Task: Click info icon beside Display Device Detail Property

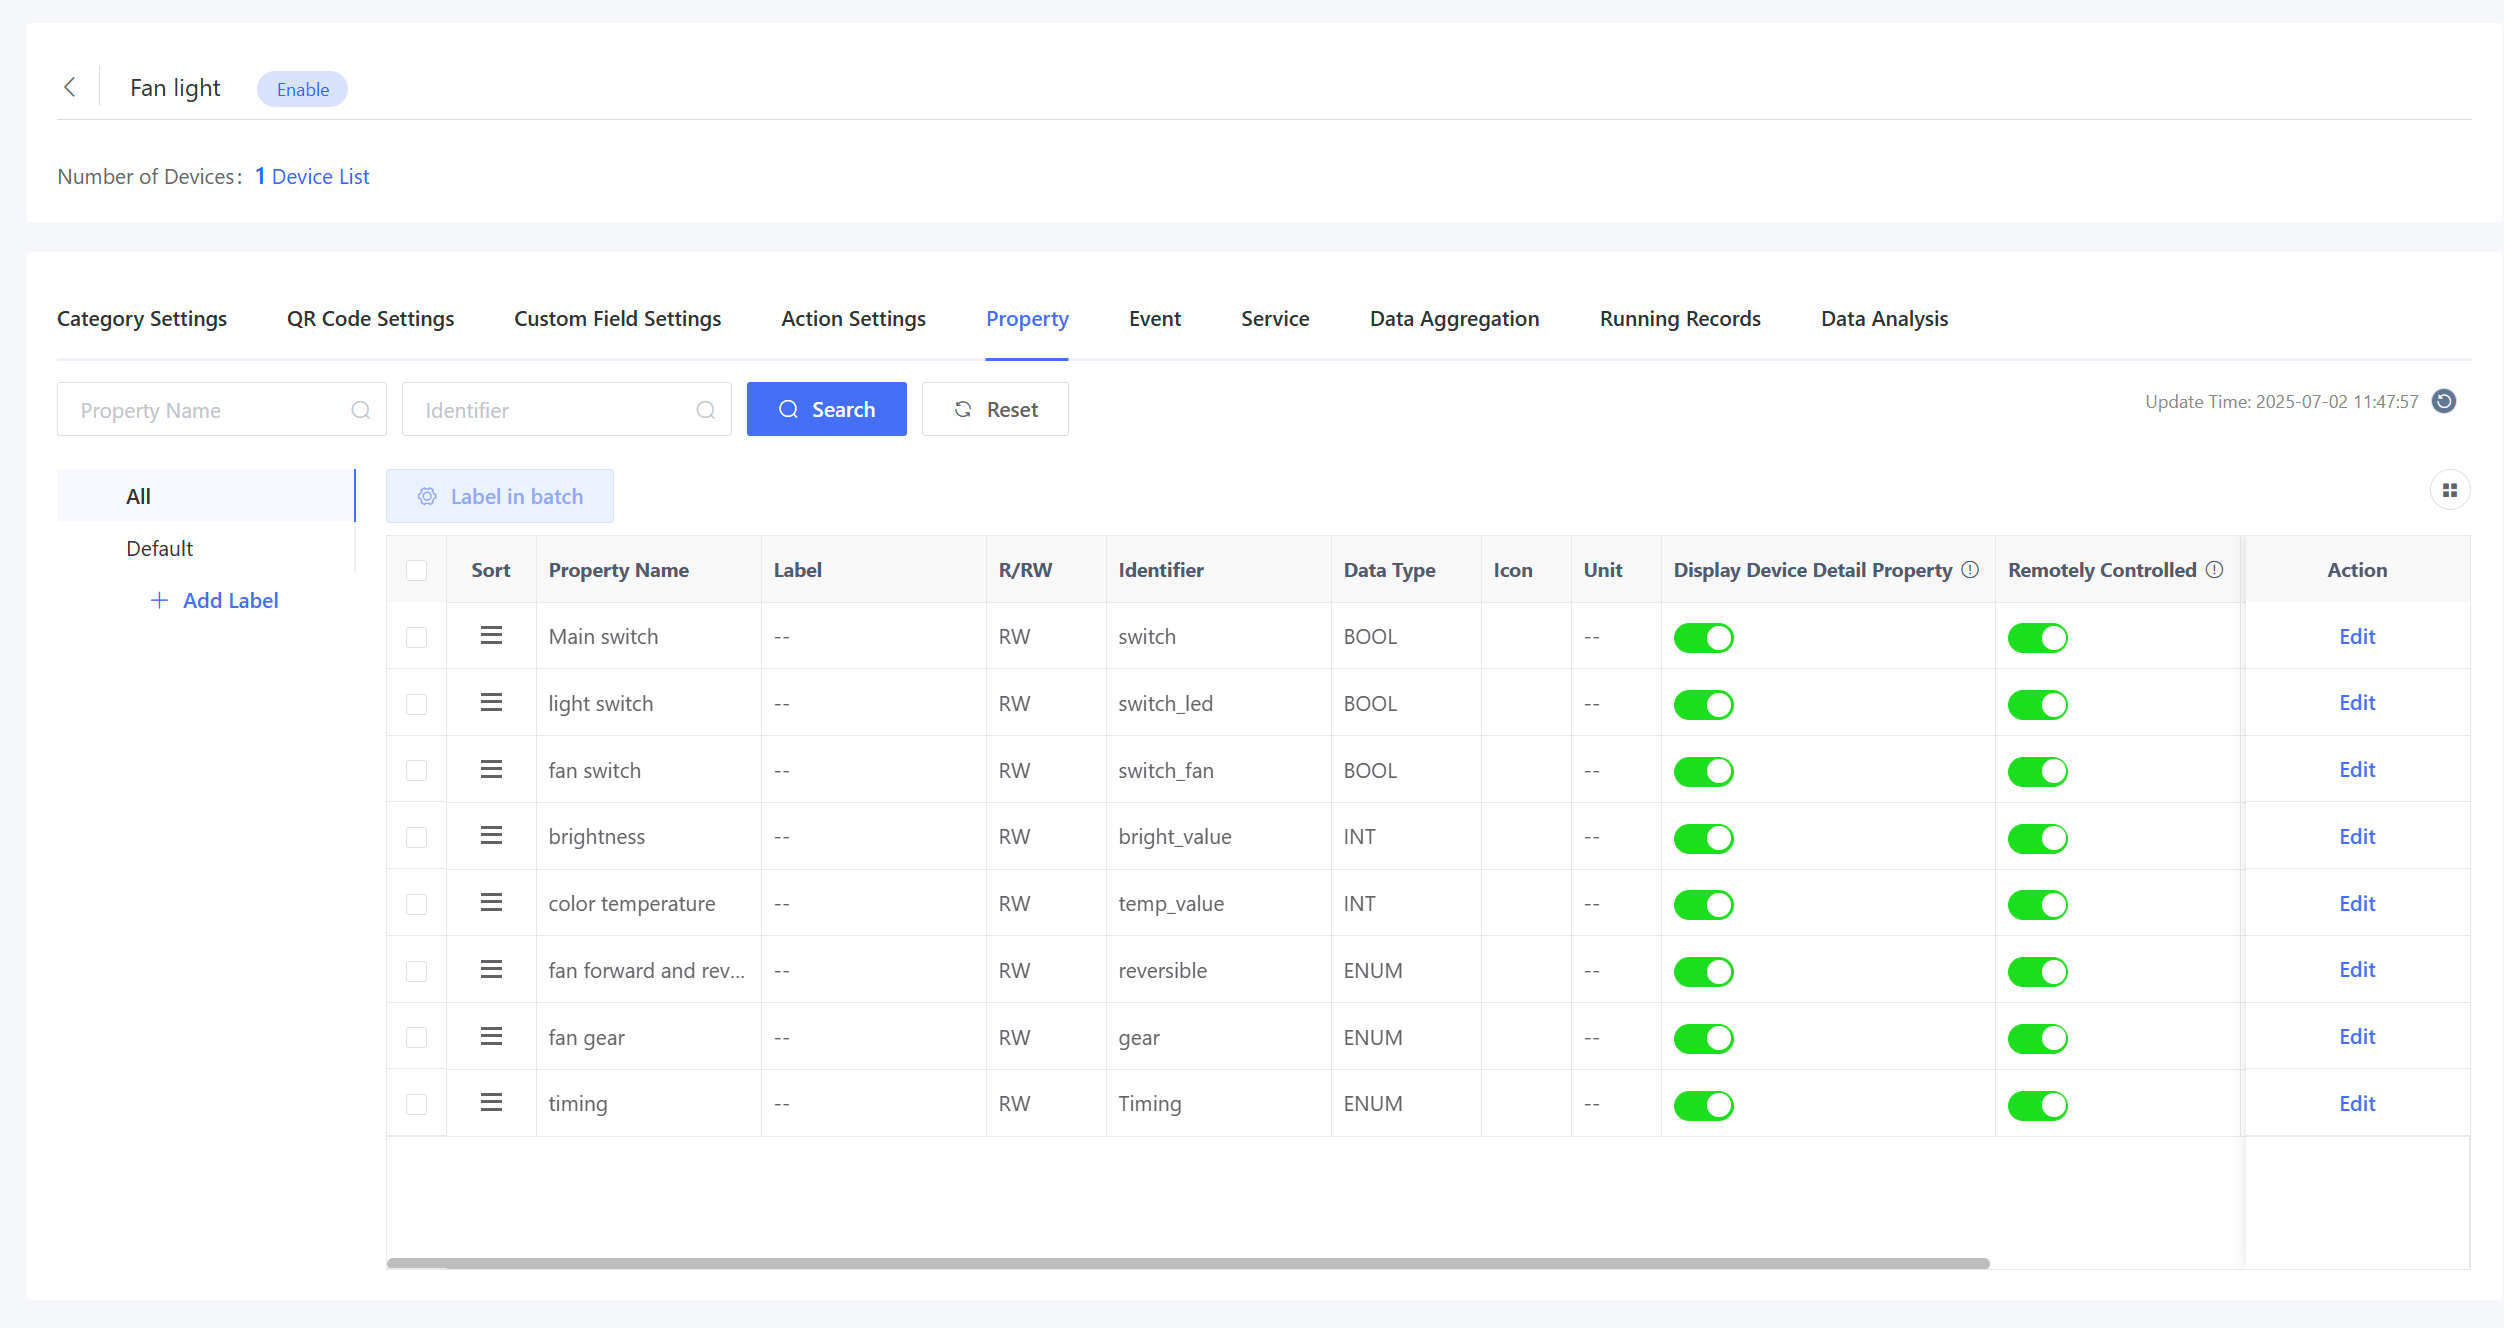Action: 1970,570
